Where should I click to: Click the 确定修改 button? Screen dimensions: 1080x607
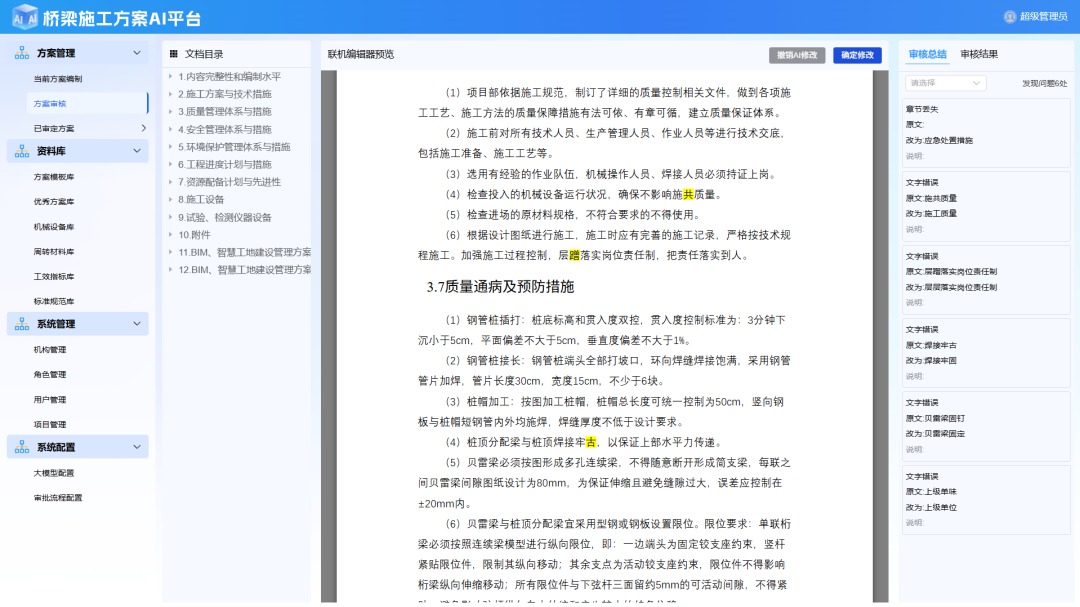(x=857, y=55)
